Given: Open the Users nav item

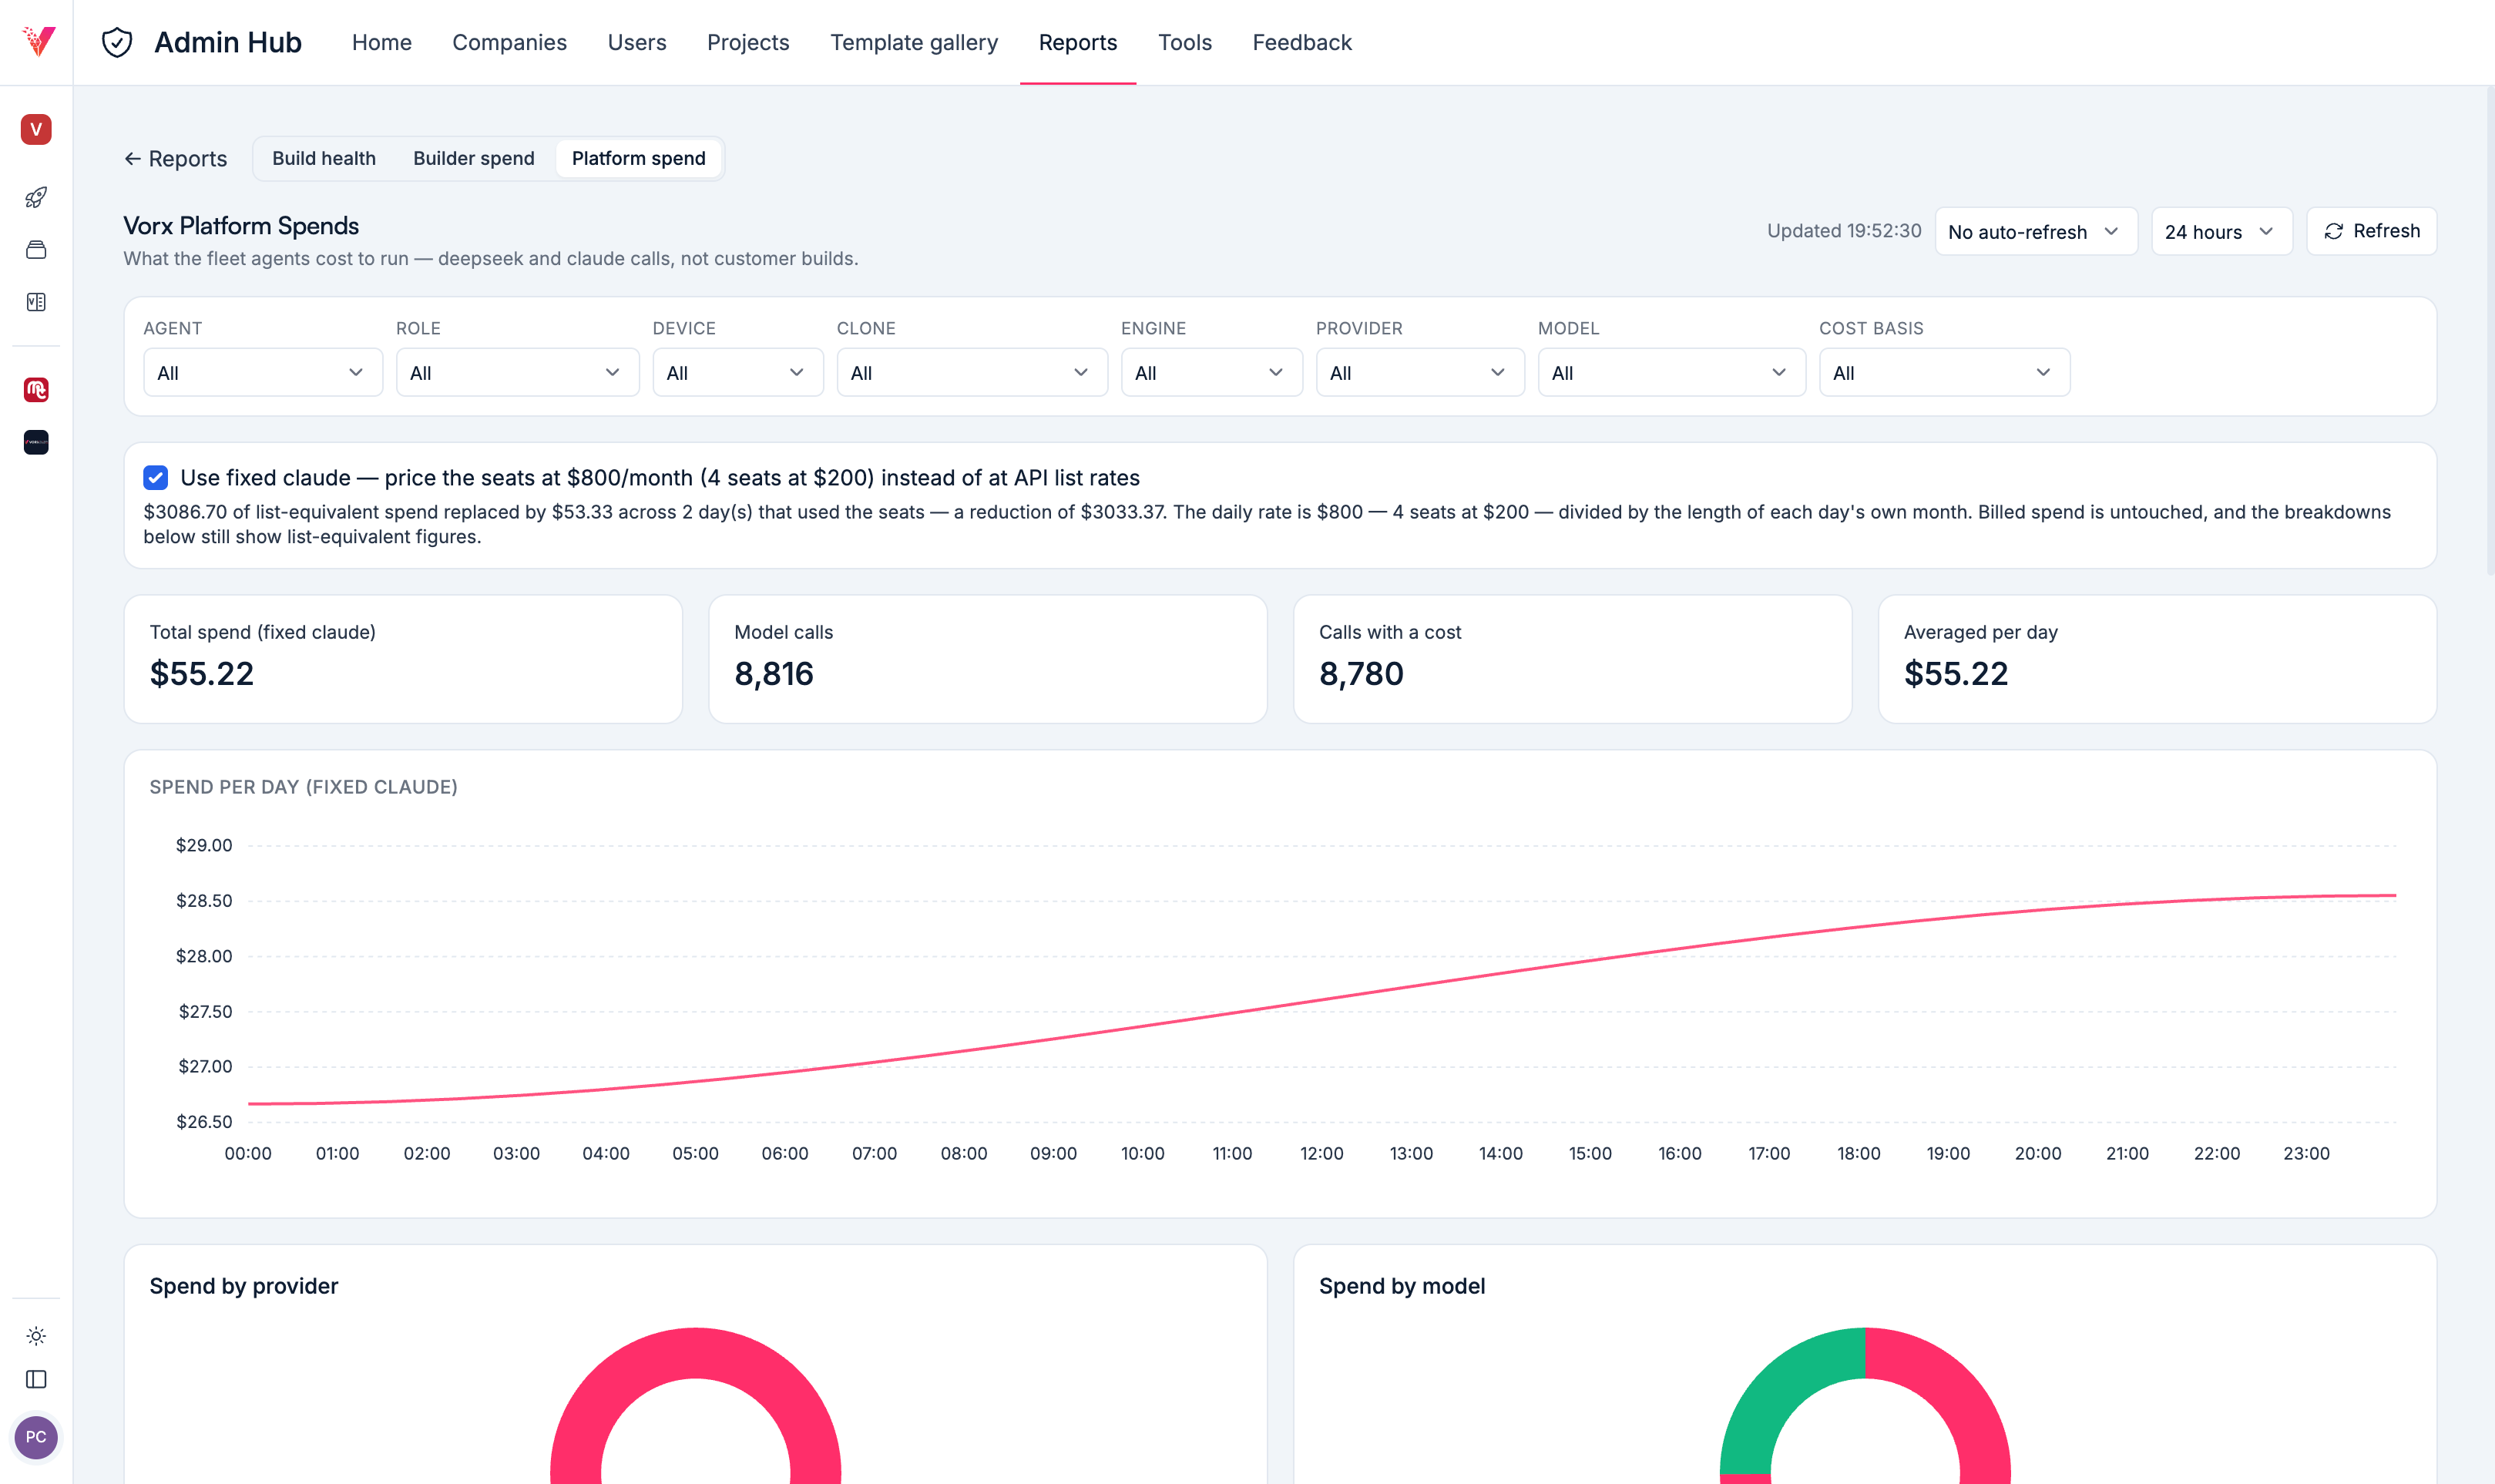Looking at the screenshot, I should coord(637,42).
